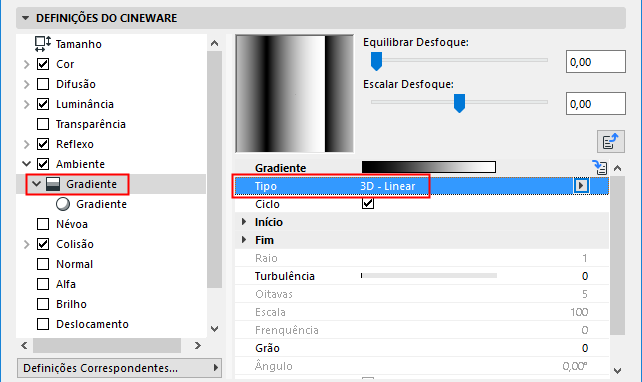Click the Oitavas parameter row
Viewport: 642px width, 382px height.
tap(422, 294)
